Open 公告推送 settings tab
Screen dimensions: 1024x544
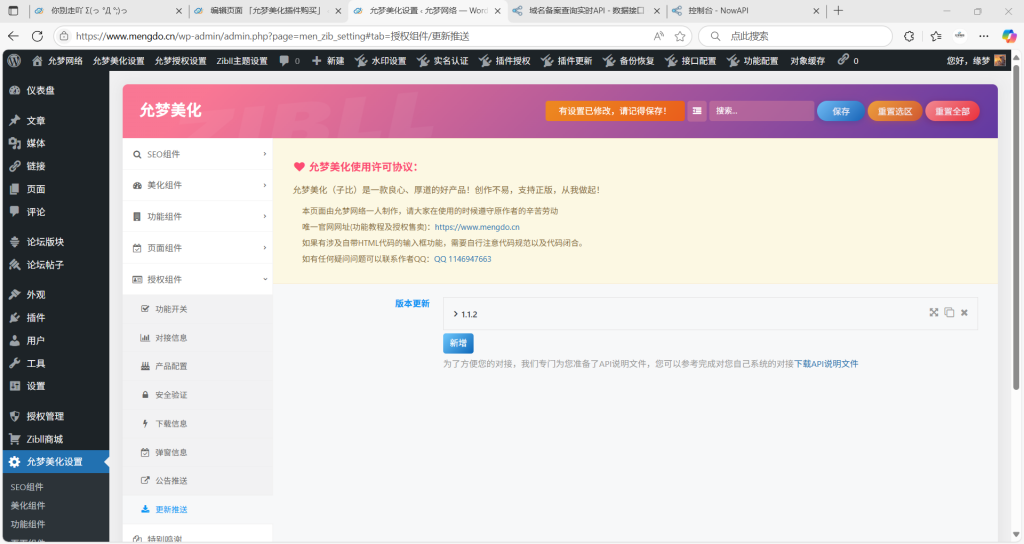coord(197,481)
